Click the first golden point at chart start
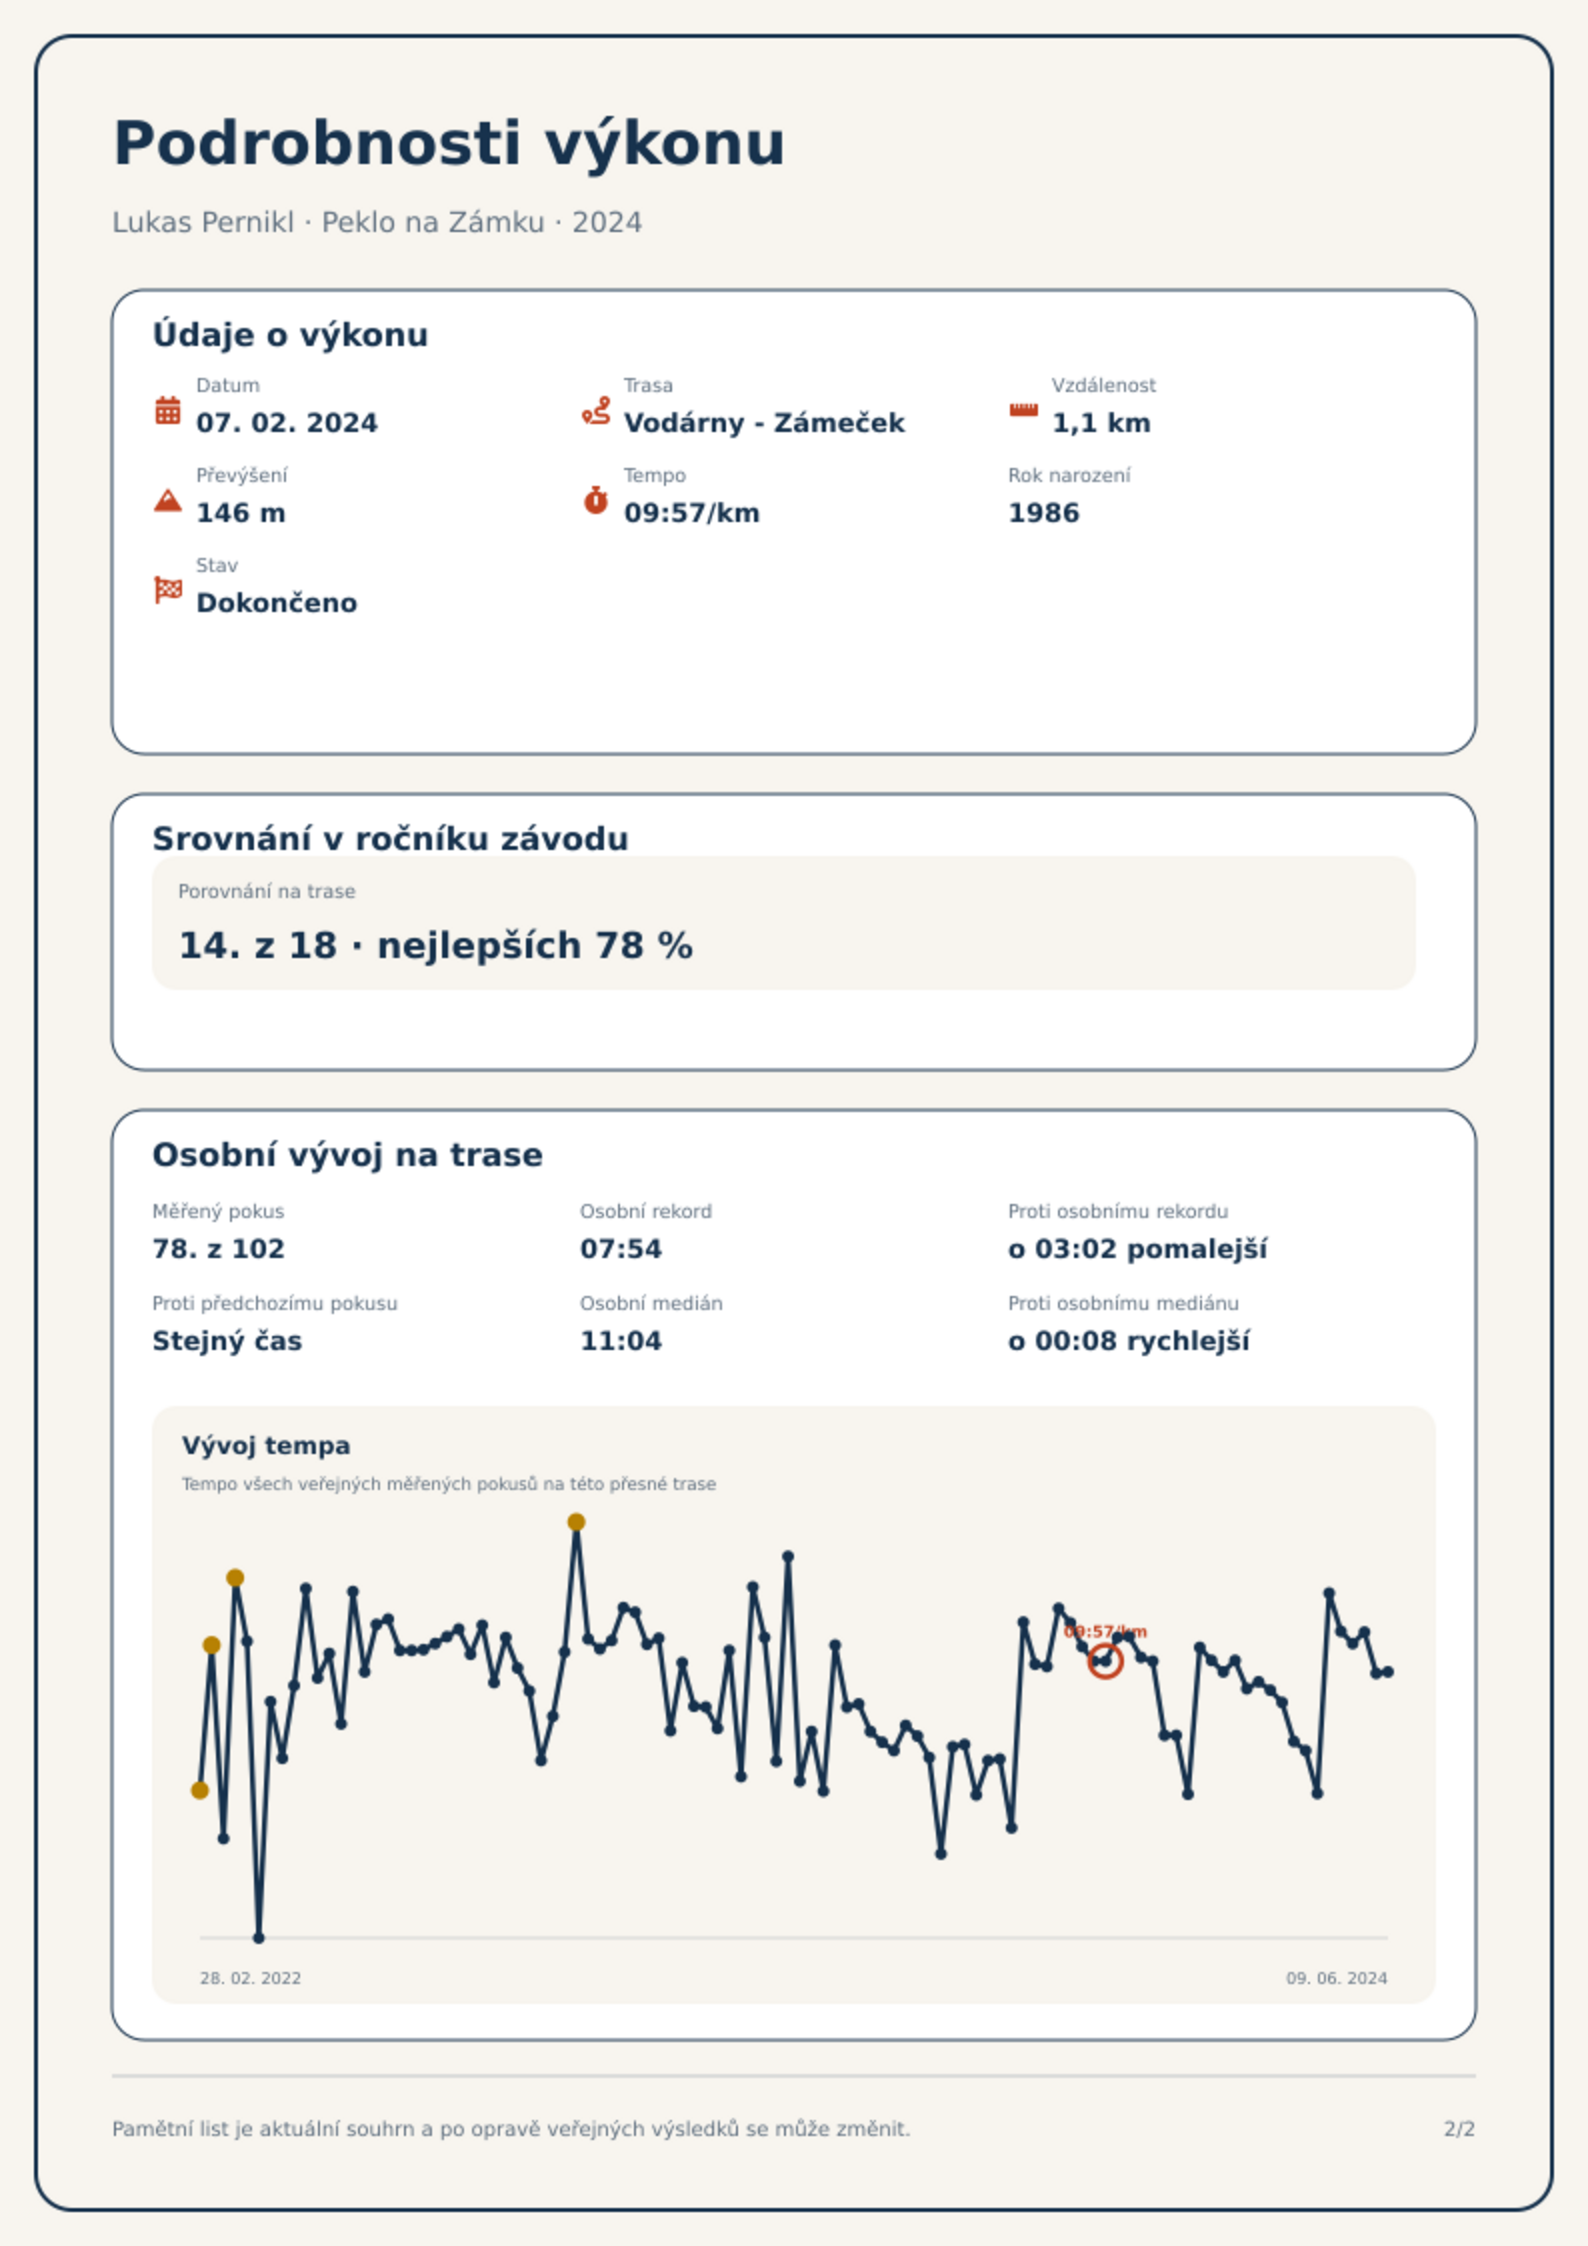The image size is (1588, 2246). (x=200, y=1790)
